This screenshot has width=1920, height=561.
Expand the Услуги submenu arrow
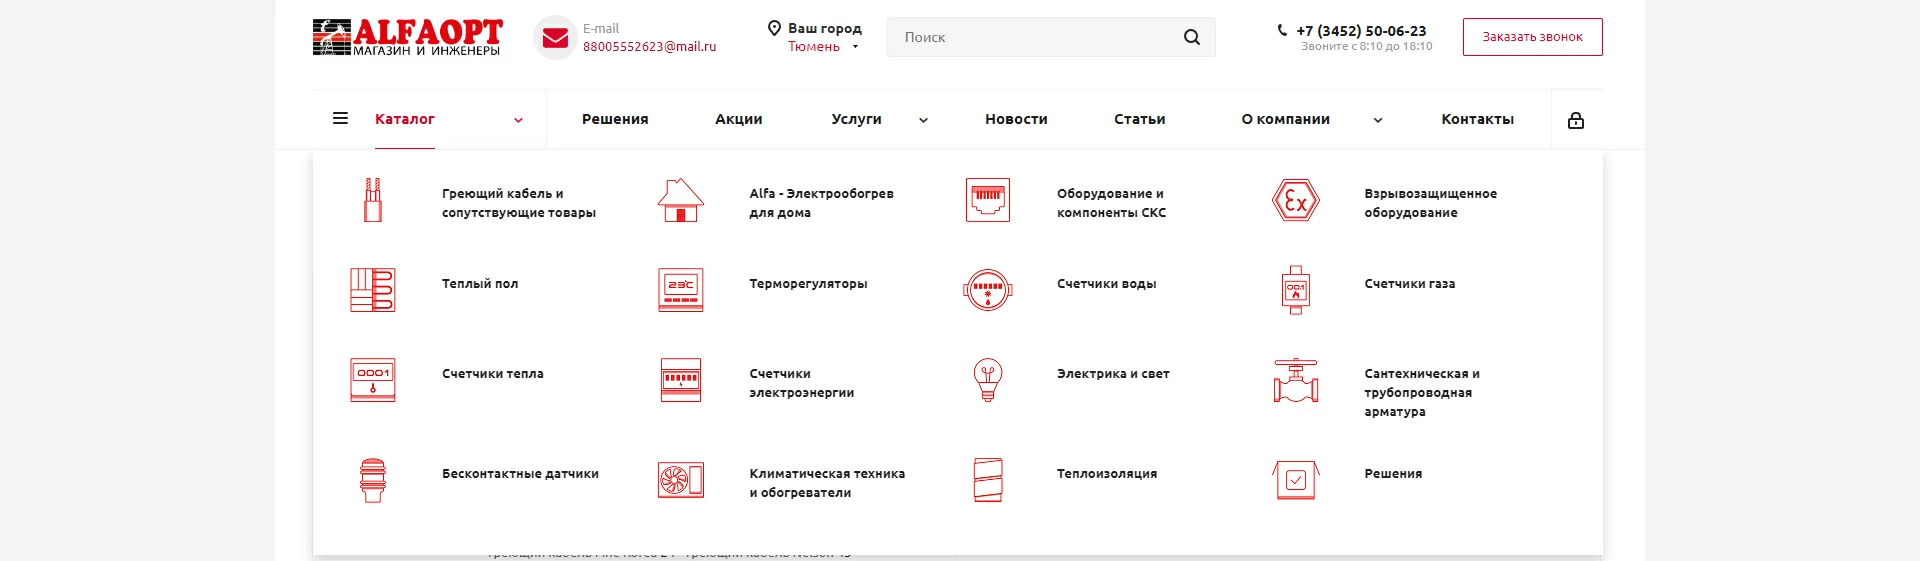[x=923, y=120]
